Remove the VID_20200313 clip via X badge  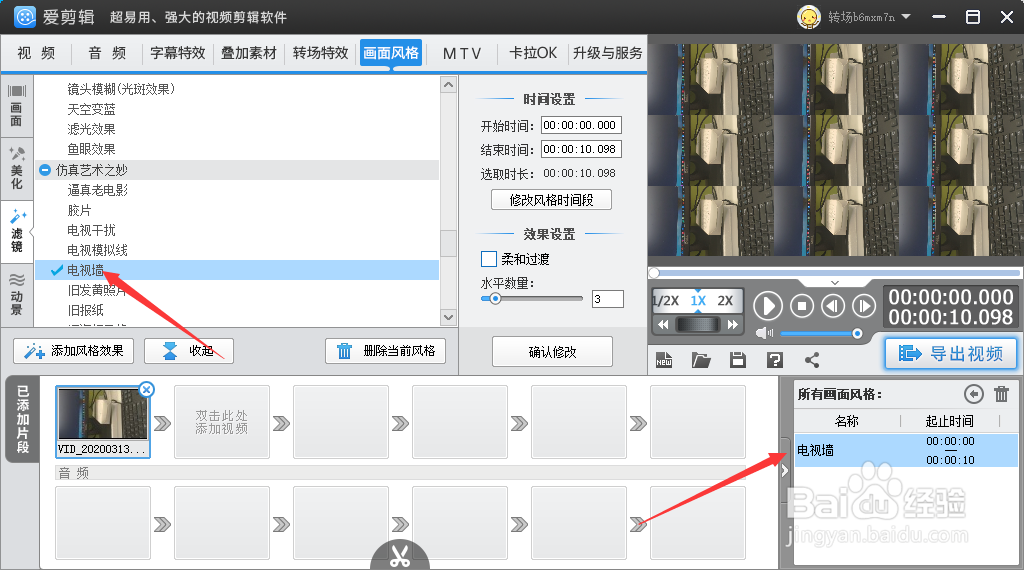tap(147, 390)
